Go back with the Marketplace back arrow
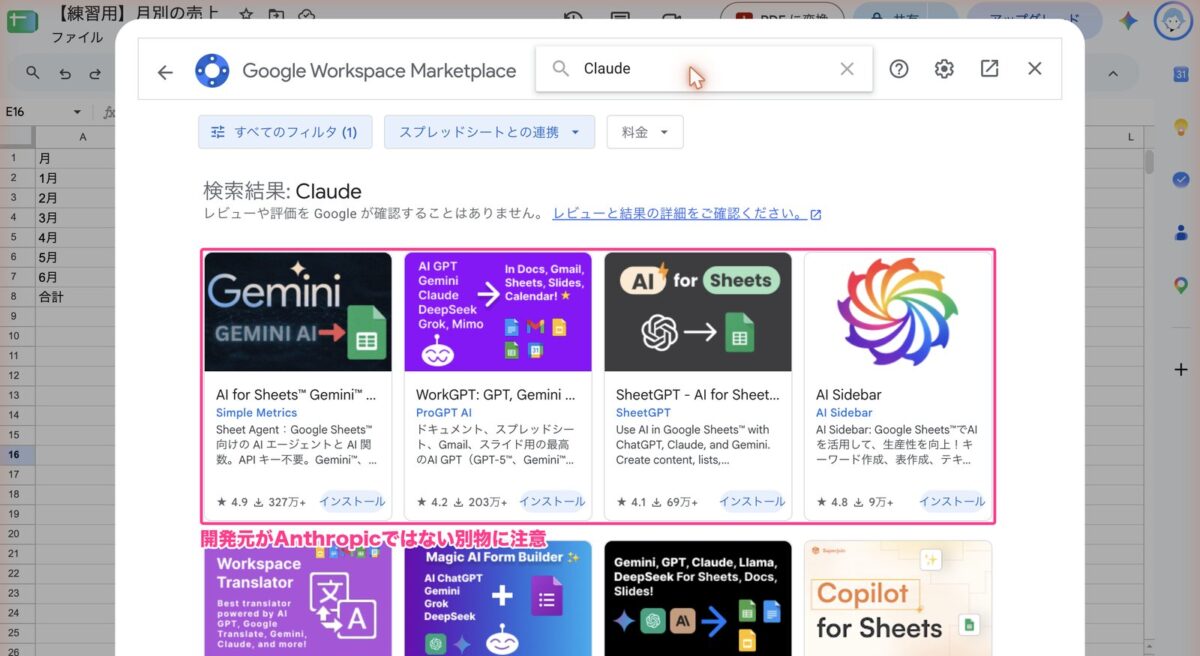 click(x=165, y=71)
